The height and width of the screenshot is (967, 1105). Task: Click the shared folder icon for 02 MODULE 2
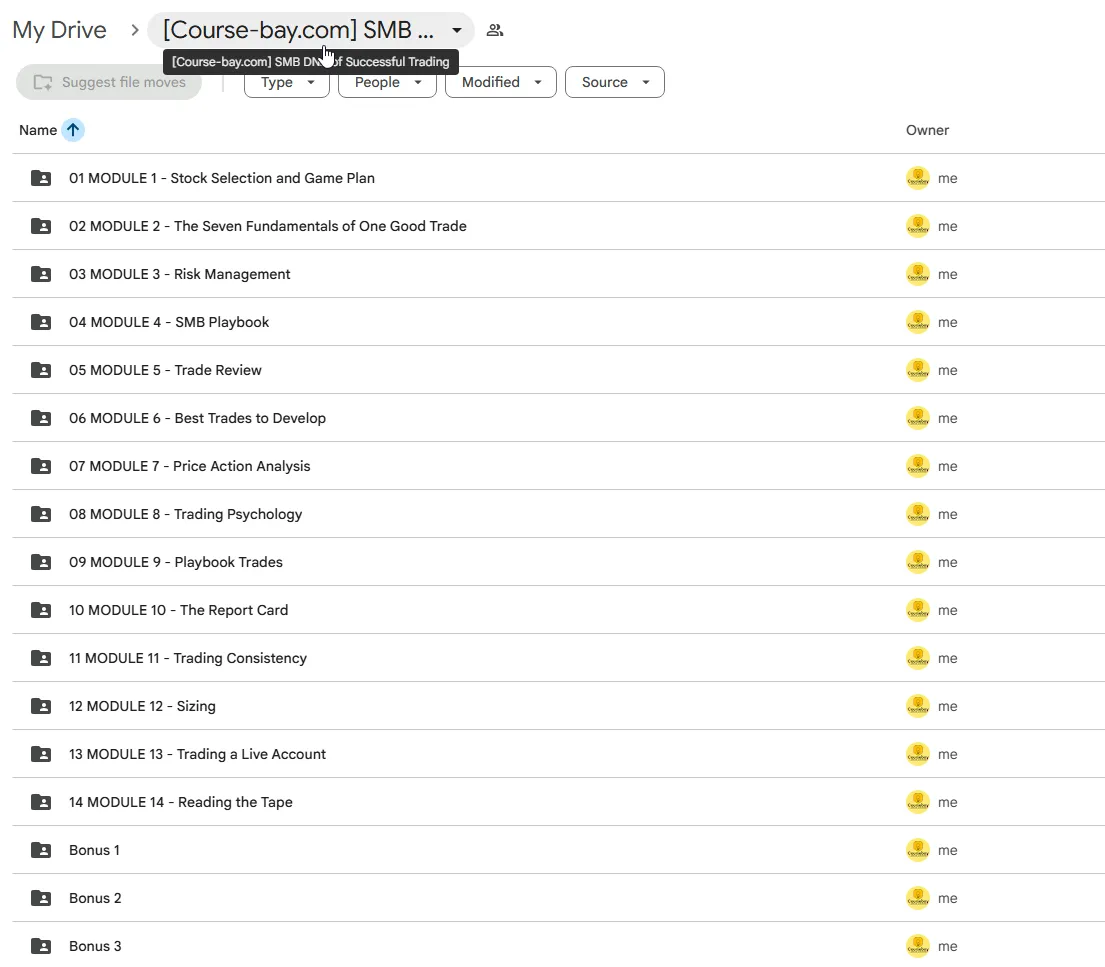pos(41,226)
